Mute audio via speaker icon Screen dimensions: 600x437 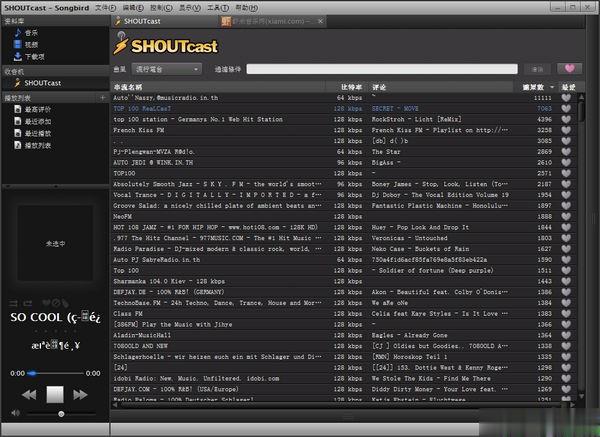(x=15, y=413)
